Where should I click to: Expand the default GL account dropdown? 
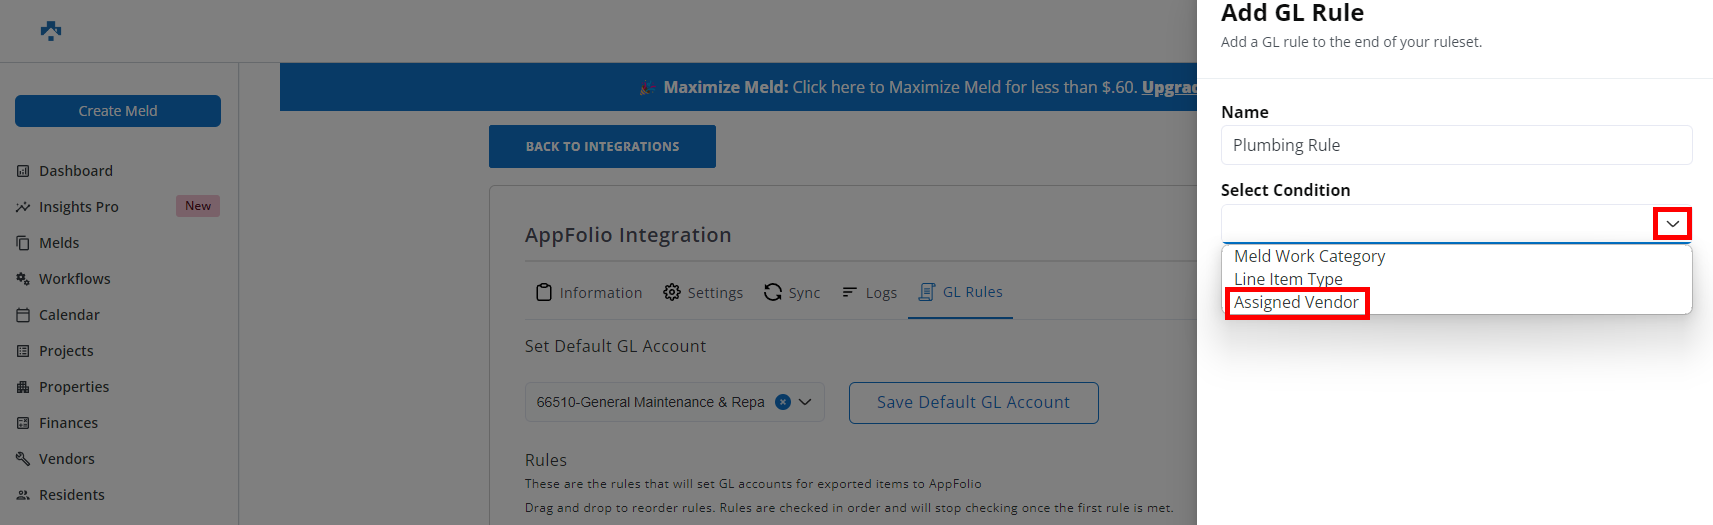[805, 402]
